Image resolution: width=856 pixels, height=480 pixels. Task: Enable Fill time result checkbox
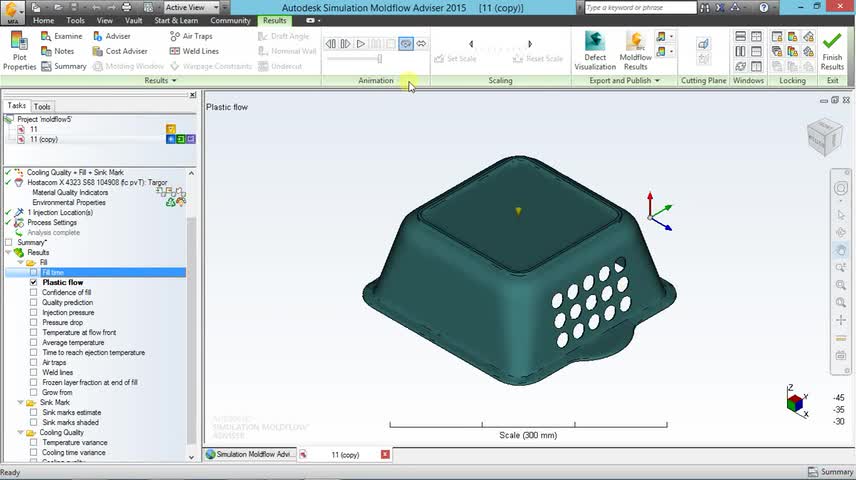click(34, 272)
